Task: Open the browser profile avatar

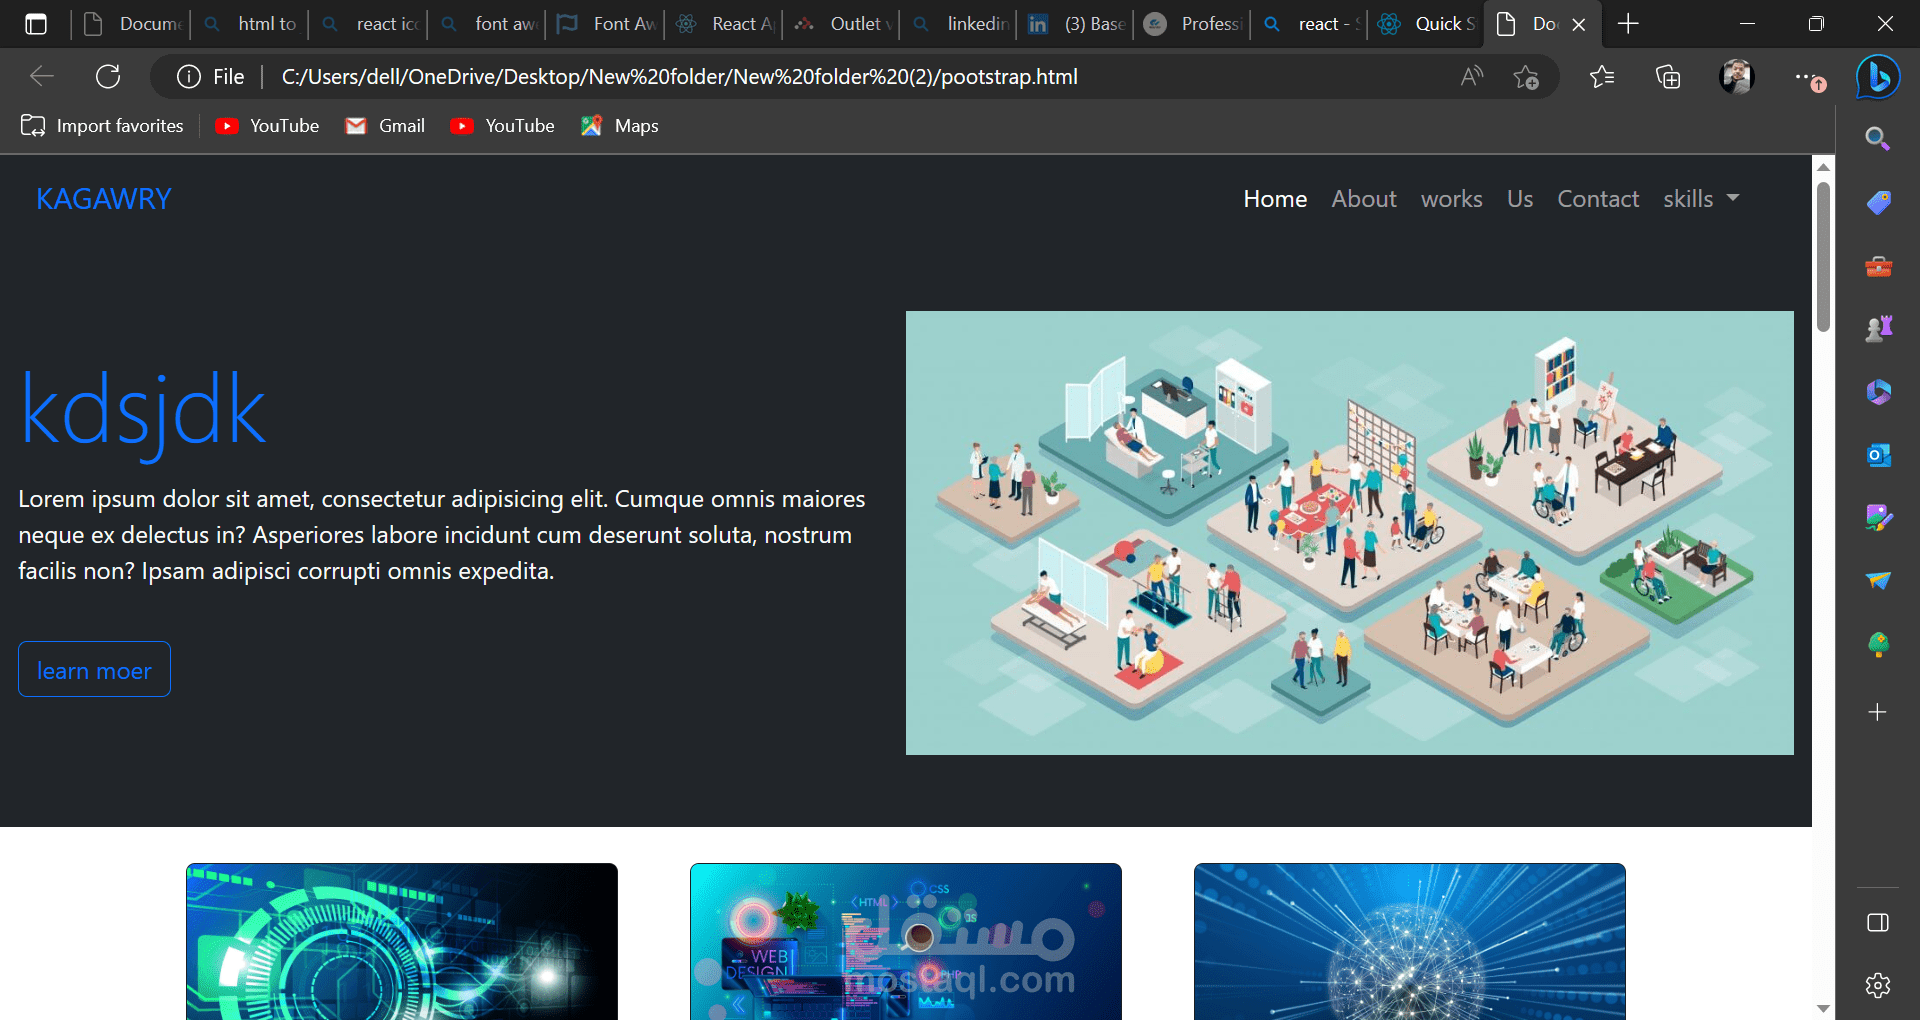Action: [x=1737, y=77]
